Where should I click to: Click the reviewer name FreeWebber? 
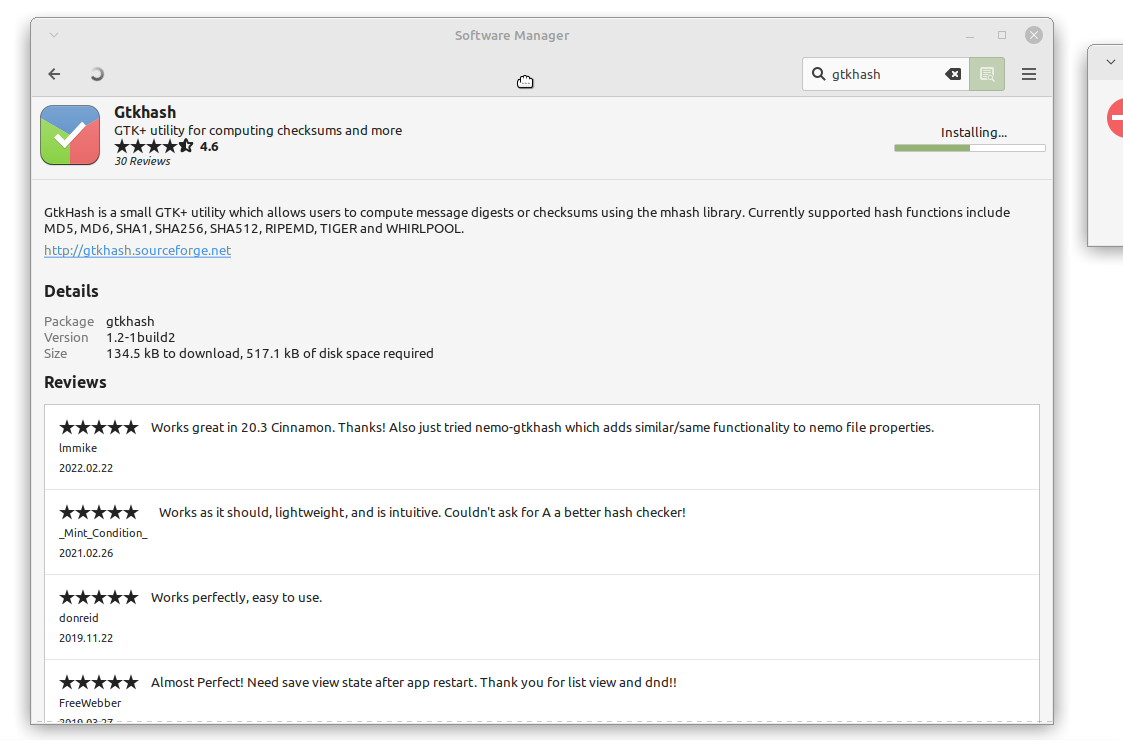(90, 703)
